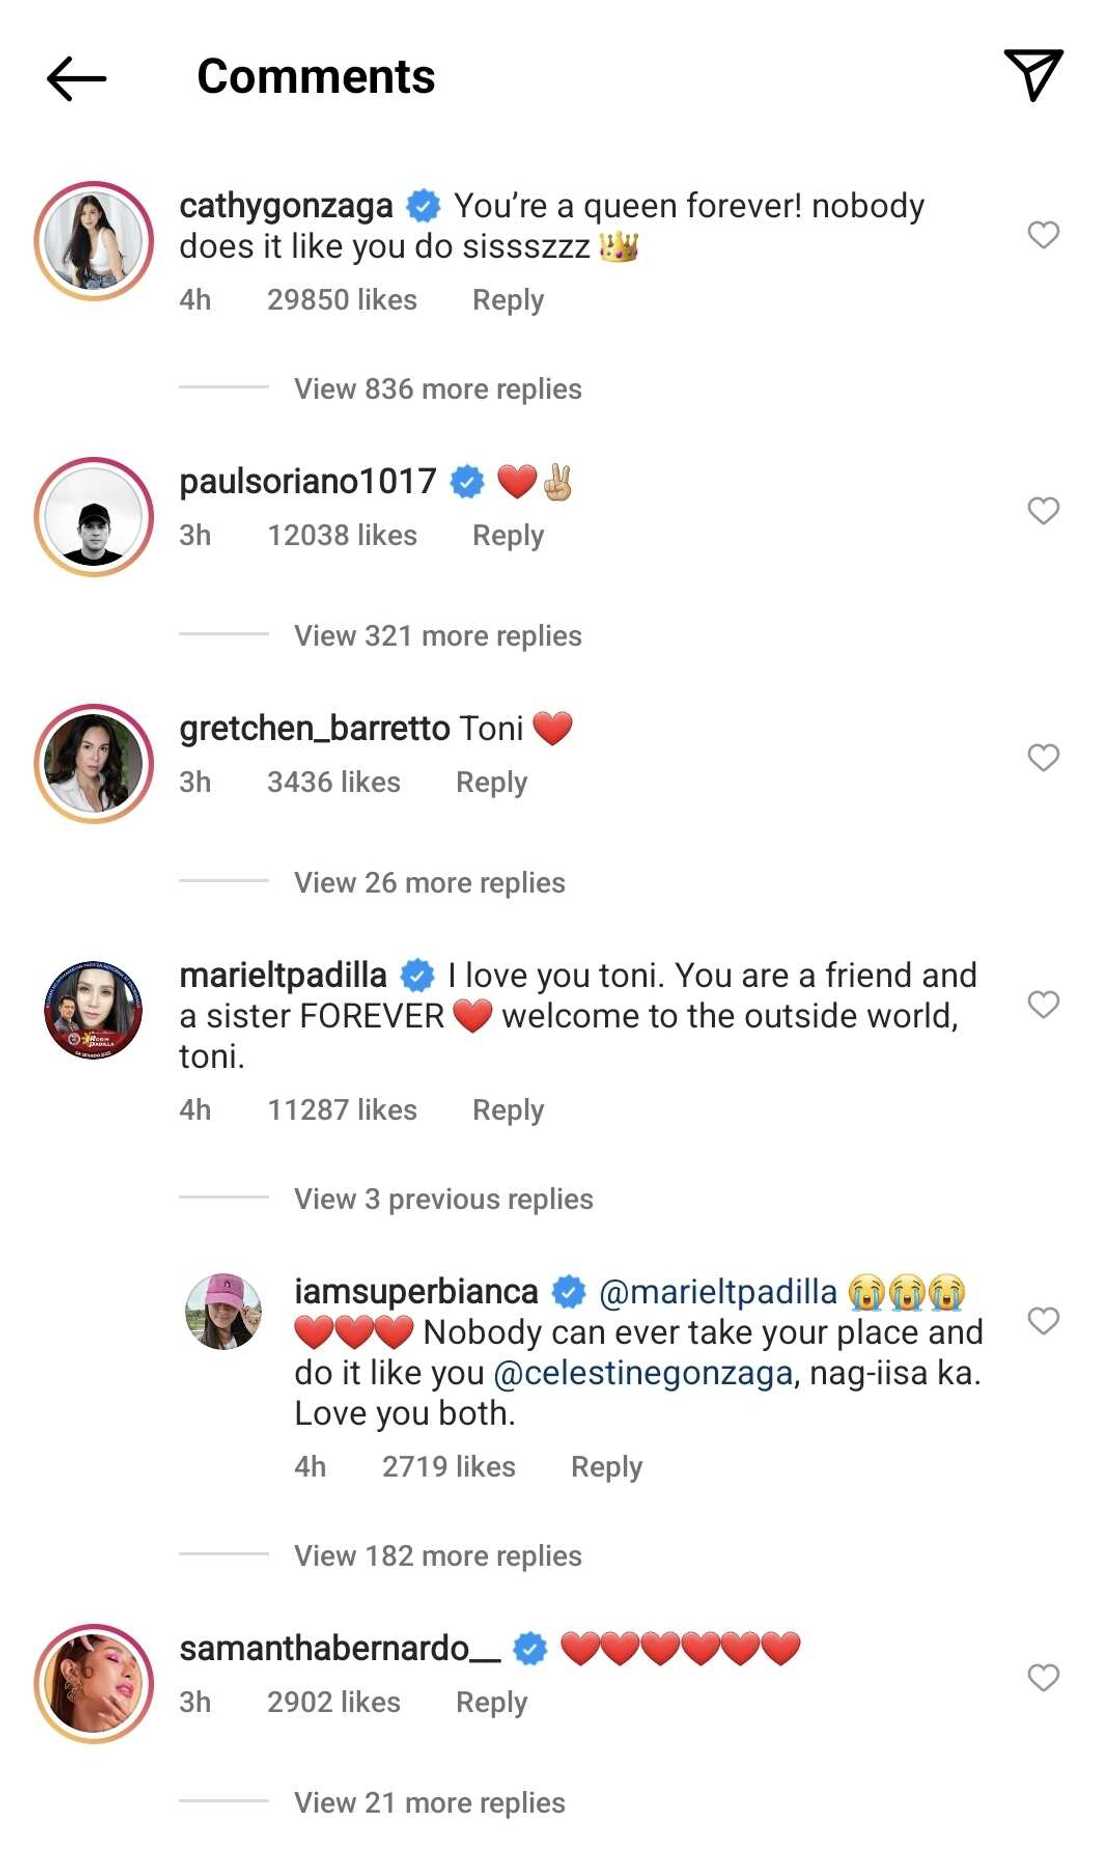Expand View 321 more replies
The image size is (1120, 1863).
coord(437,636)
